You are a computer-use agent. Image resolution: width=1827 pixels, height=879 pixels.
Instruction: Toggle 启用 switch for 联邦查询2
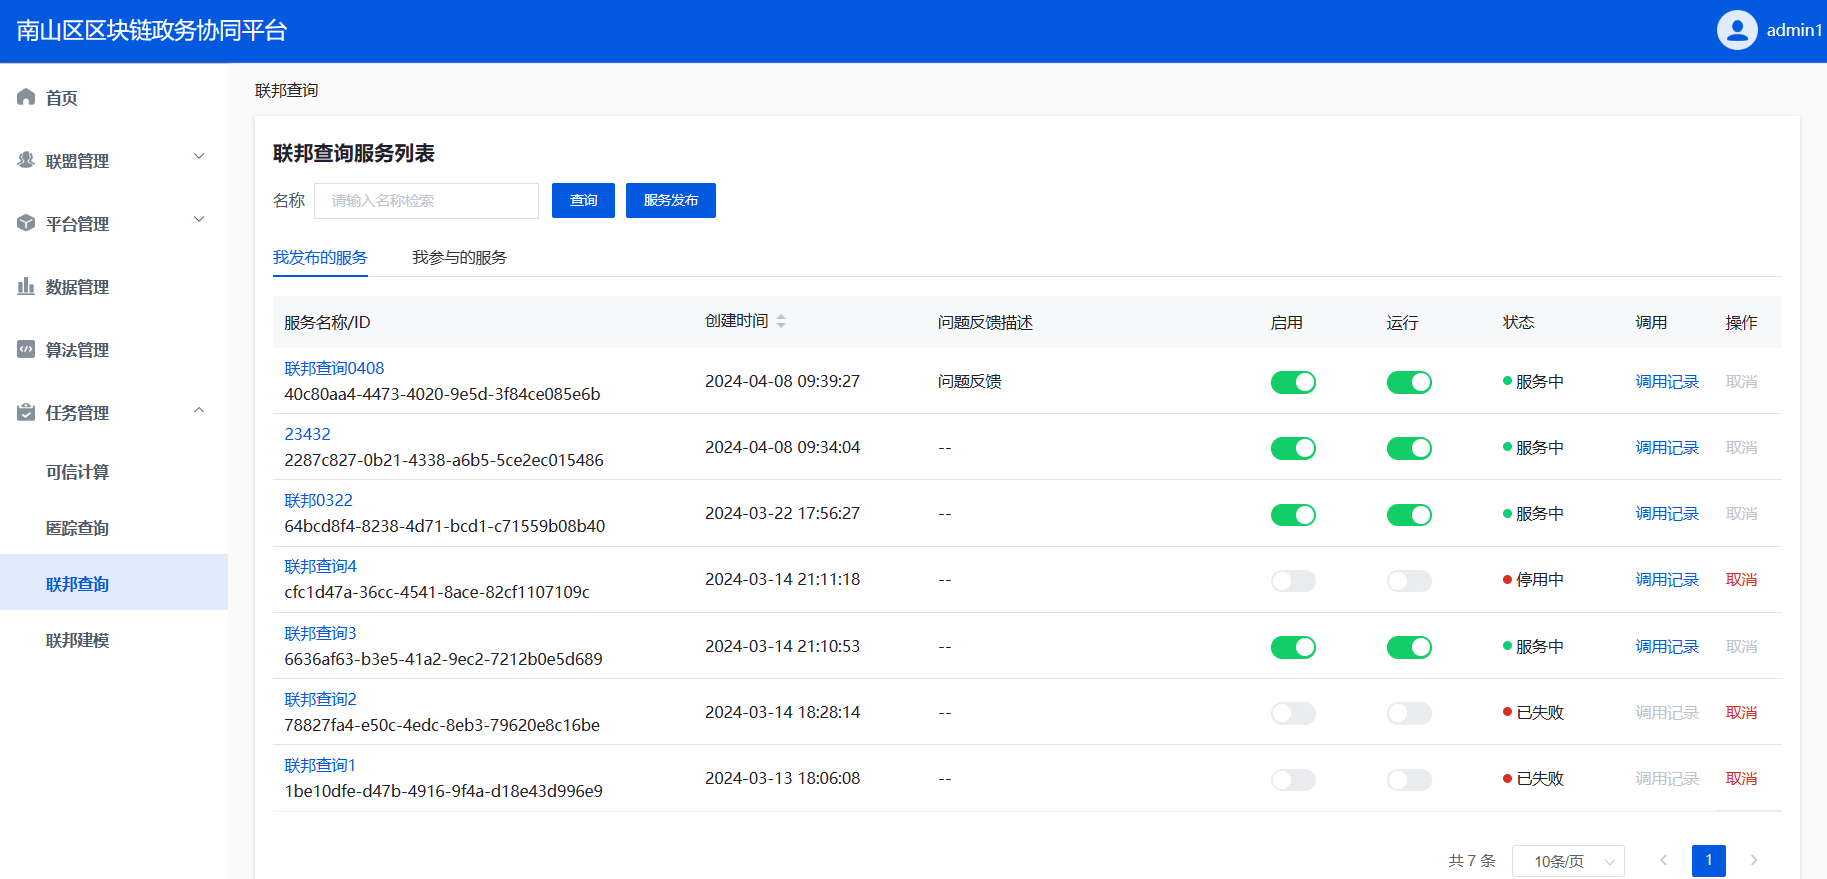(1293, 713)
